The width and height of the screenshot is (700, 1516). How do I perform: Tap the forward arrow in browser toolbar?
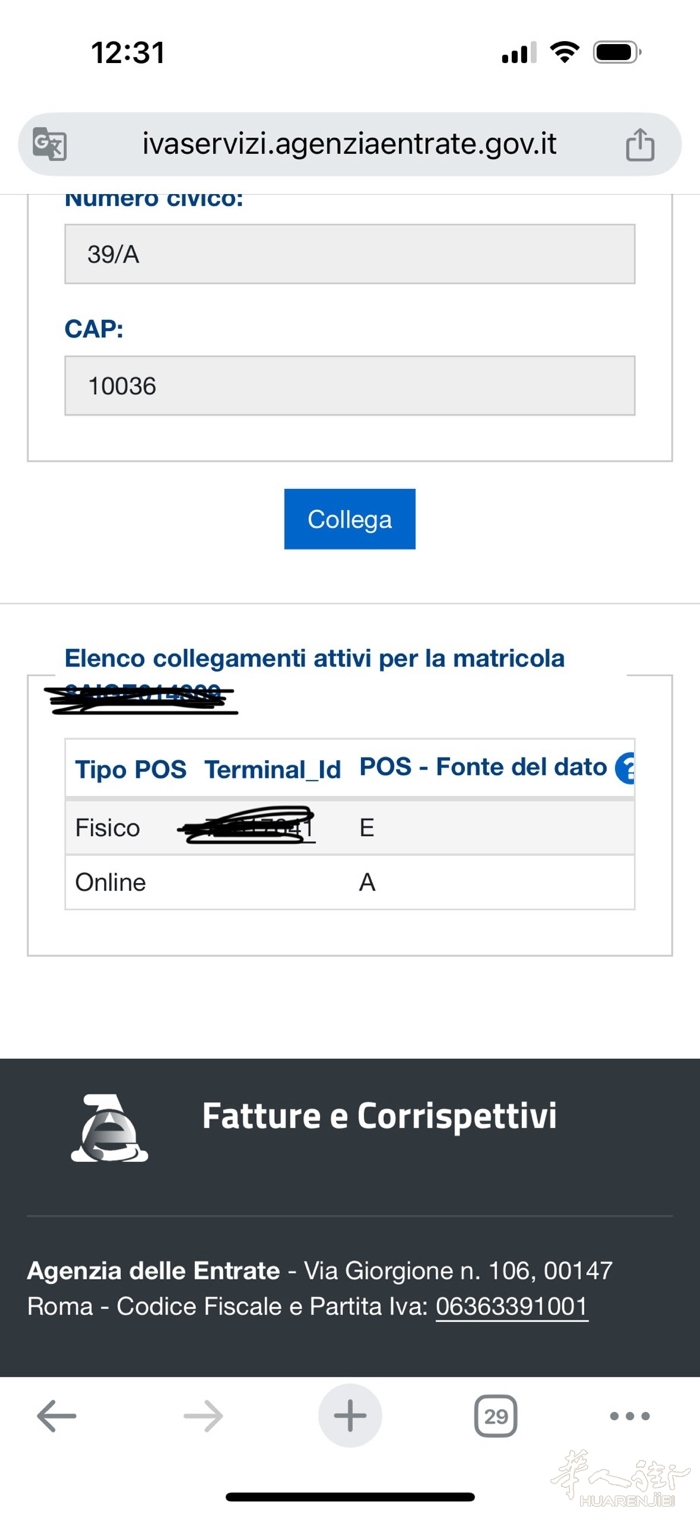click(203, 1415)
